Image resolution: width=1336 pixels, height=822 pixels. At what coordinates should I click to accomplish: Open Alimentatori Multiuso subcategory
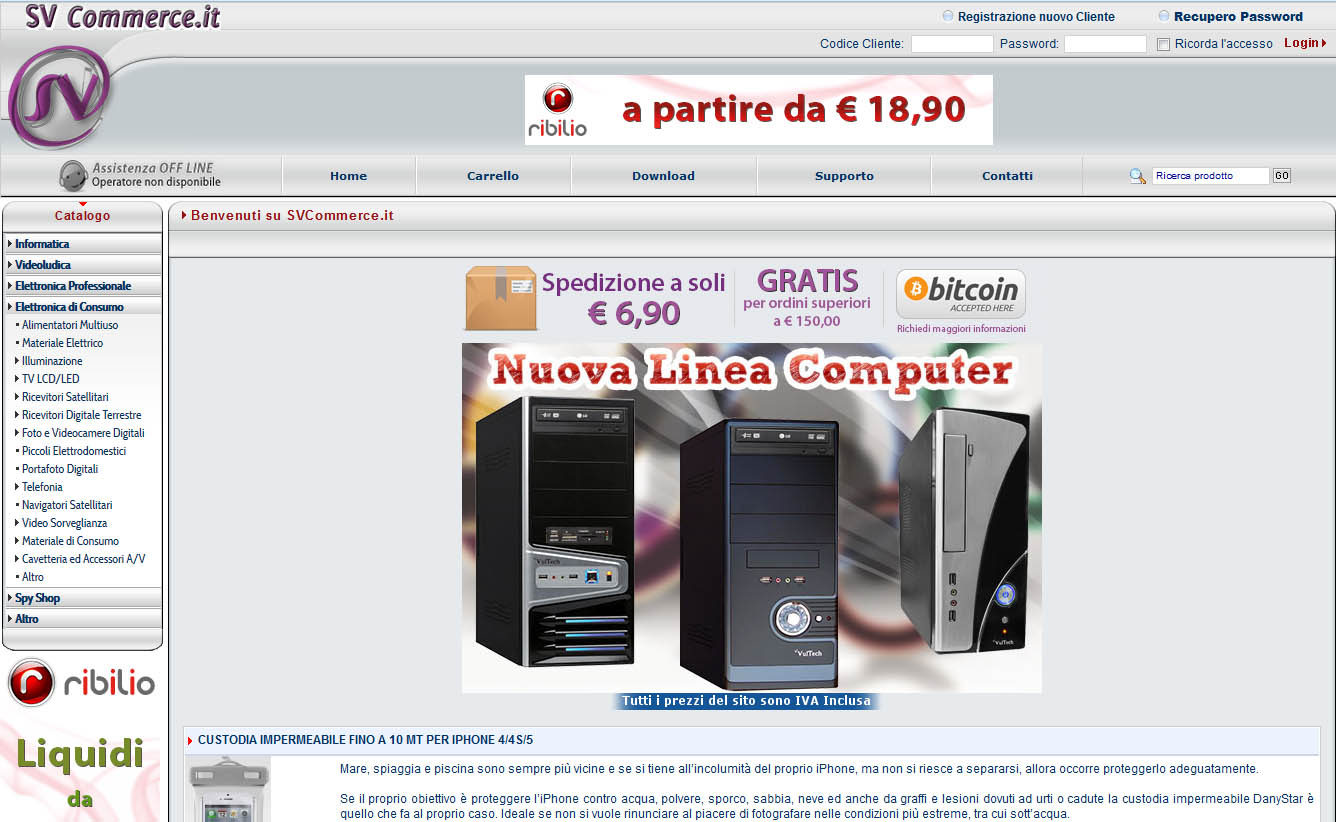70,325
